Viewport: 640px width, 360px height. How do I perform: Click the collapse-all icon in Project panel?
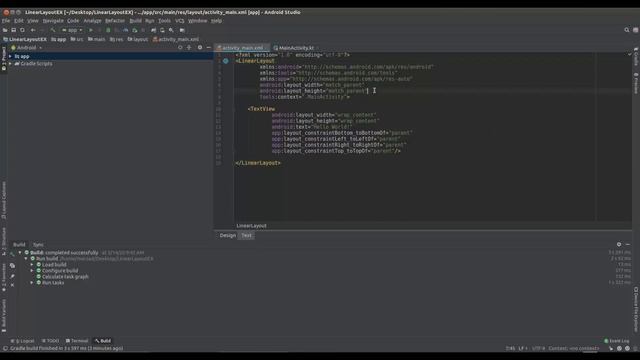(189, 48)
